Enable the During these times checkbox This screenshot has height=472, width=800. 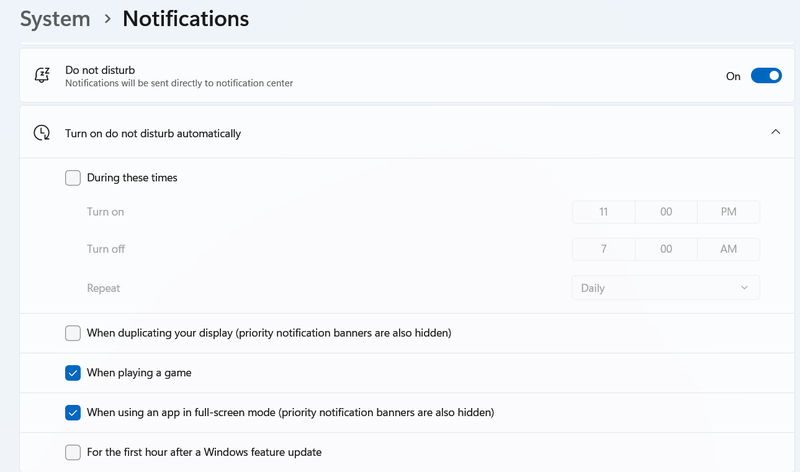73,178
